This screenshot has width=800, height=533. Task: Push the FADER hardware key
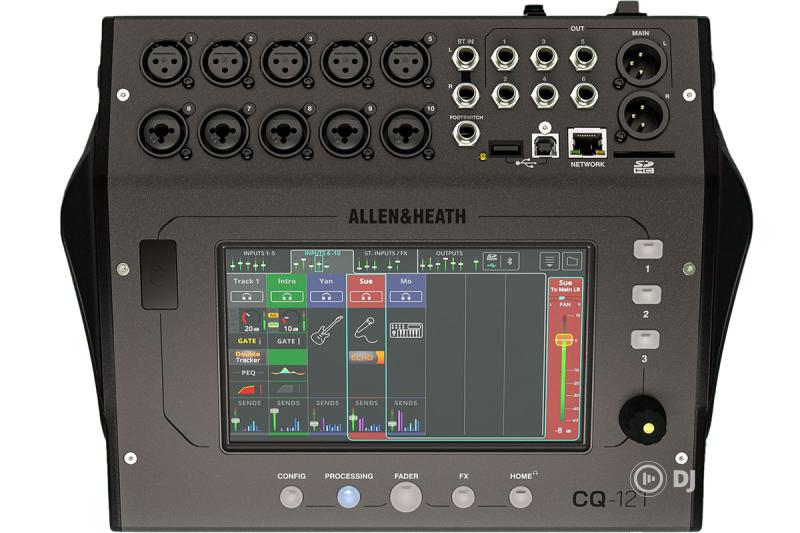(406, 497)
